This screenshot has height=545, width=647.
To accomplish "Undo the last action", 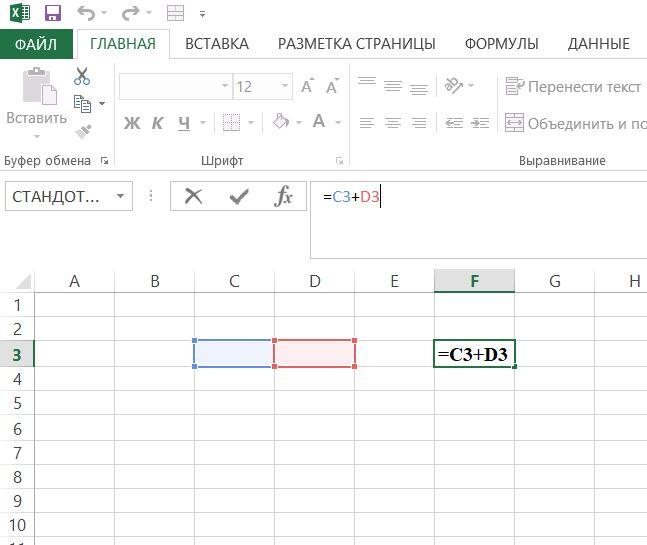I will 86,13.
